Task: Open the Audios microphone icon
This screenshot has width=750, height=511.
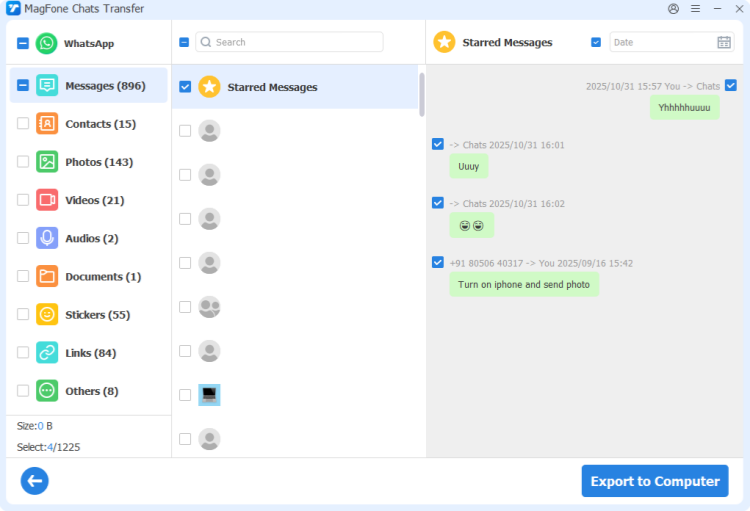Action: click(47, 238)
